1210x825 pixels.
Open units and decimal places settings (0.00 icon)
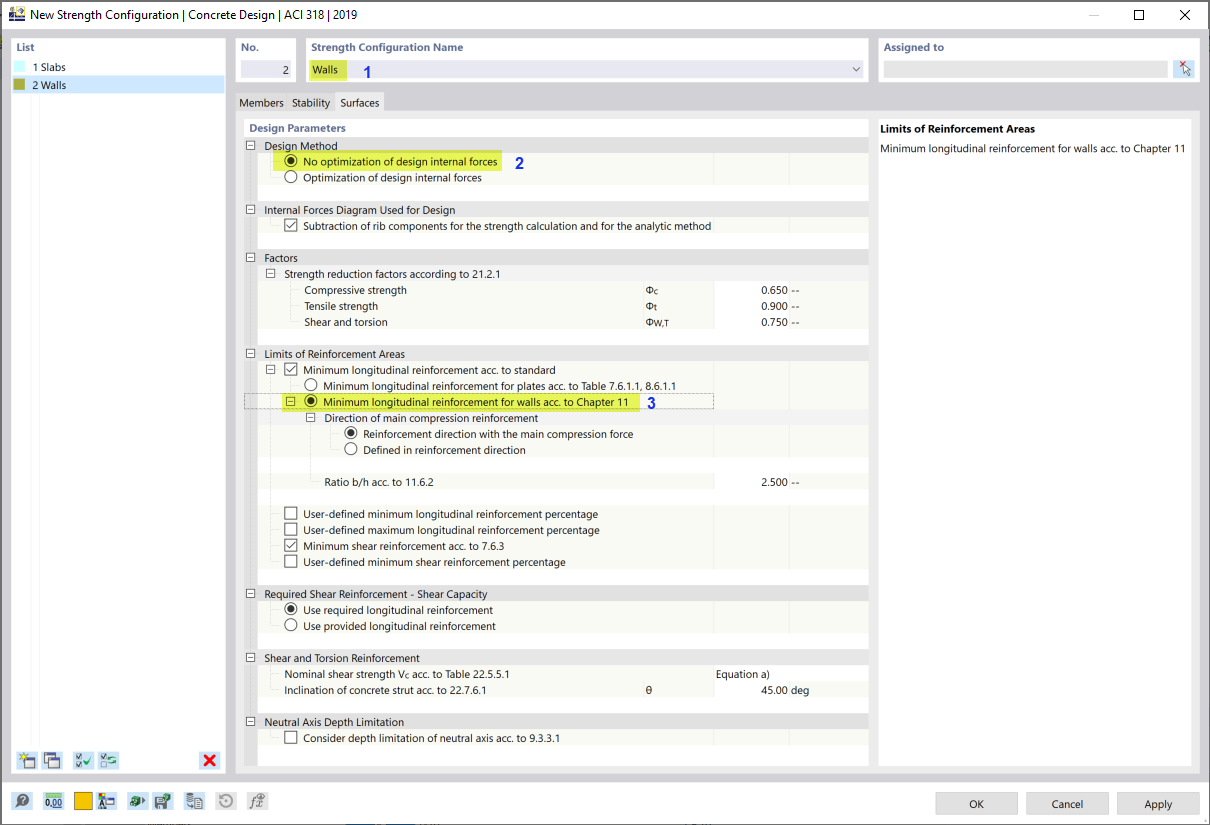point(53,801)
